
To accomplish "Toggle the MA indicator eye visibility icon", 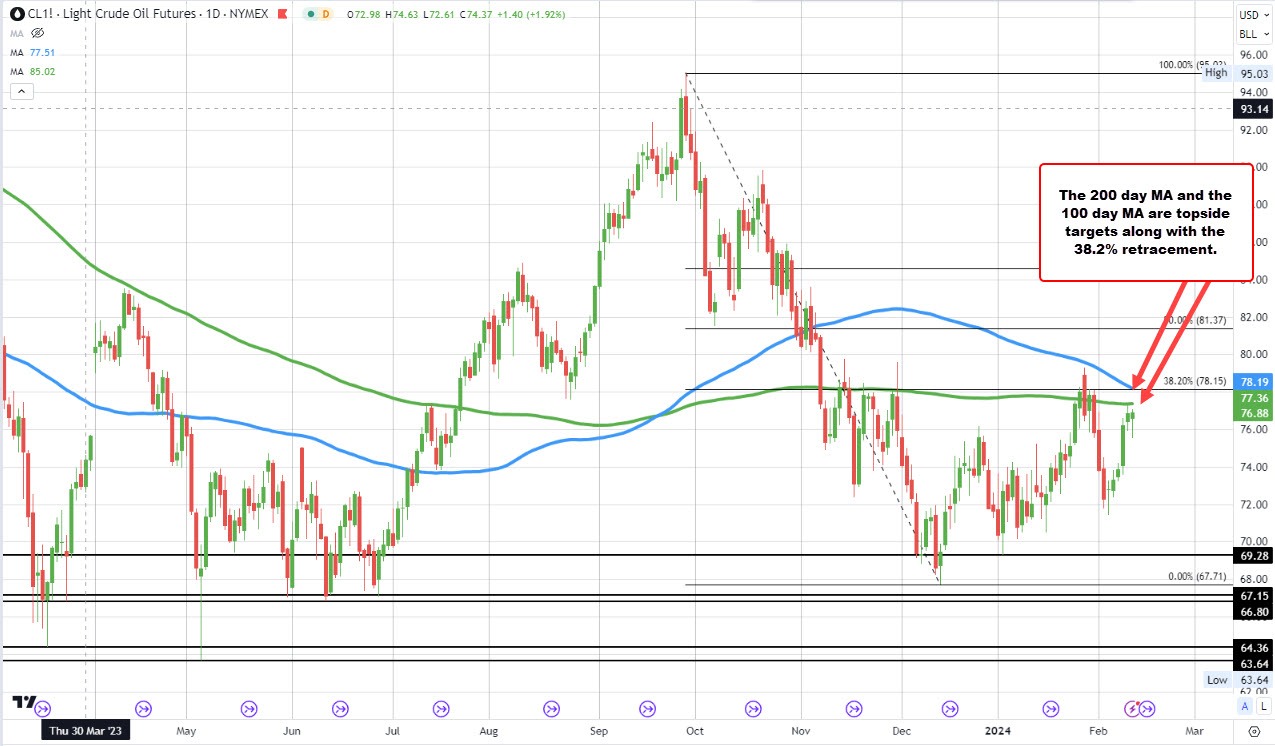I will [36, 33].
